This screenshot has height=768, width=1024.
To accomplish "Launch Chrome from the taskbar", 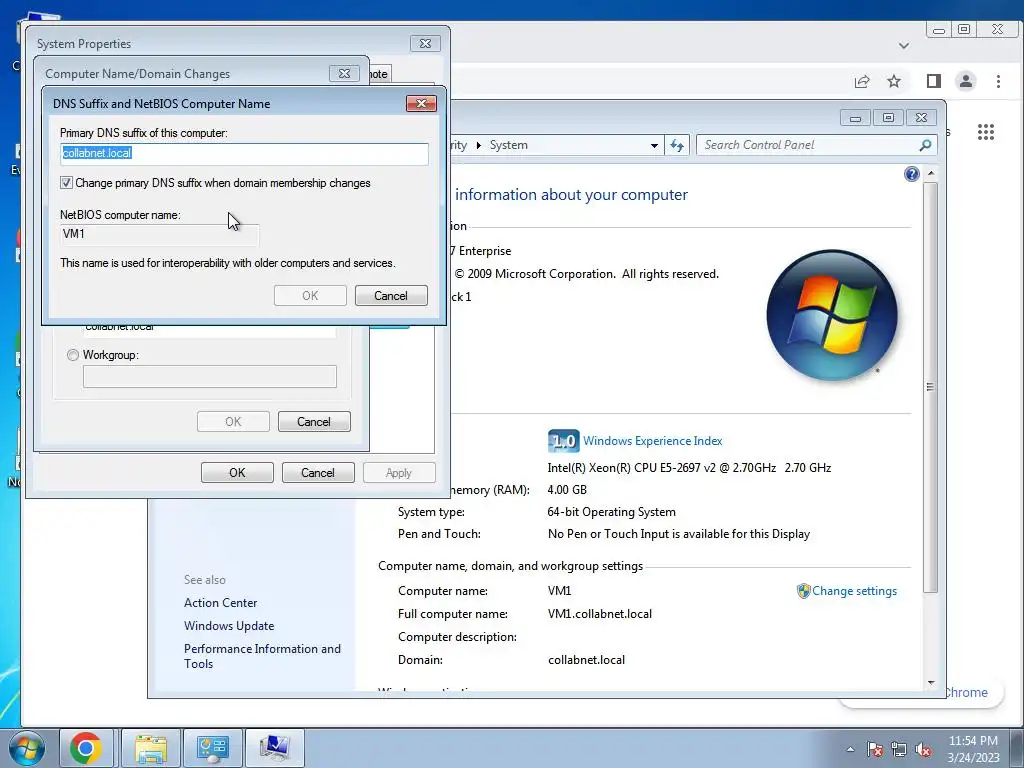I will coord(86,748).
